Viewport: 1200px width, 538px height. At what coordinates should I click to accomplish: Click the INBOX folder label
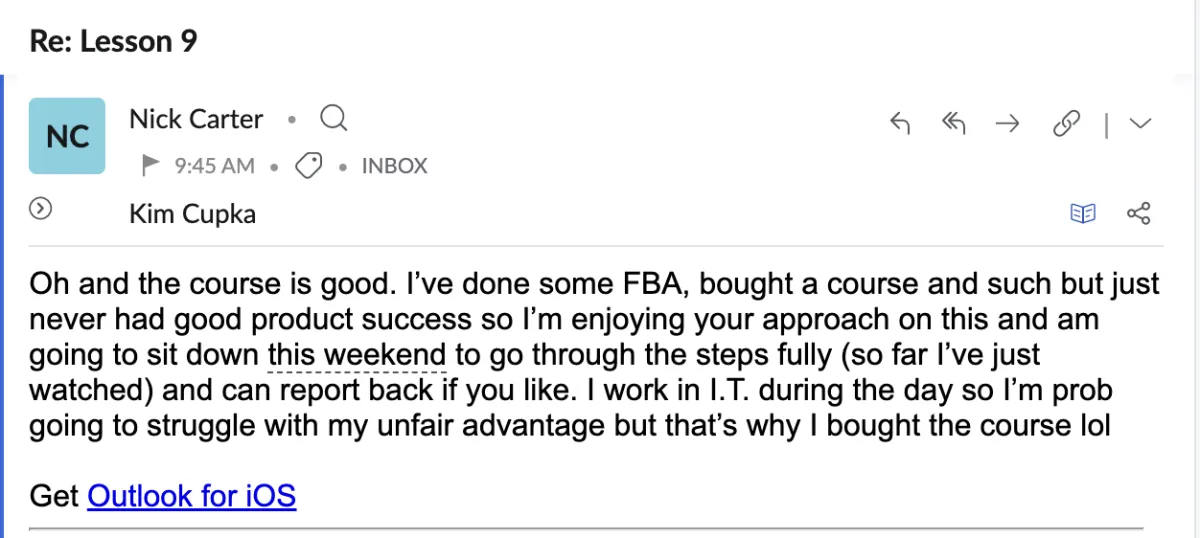[x=394, y=166]
